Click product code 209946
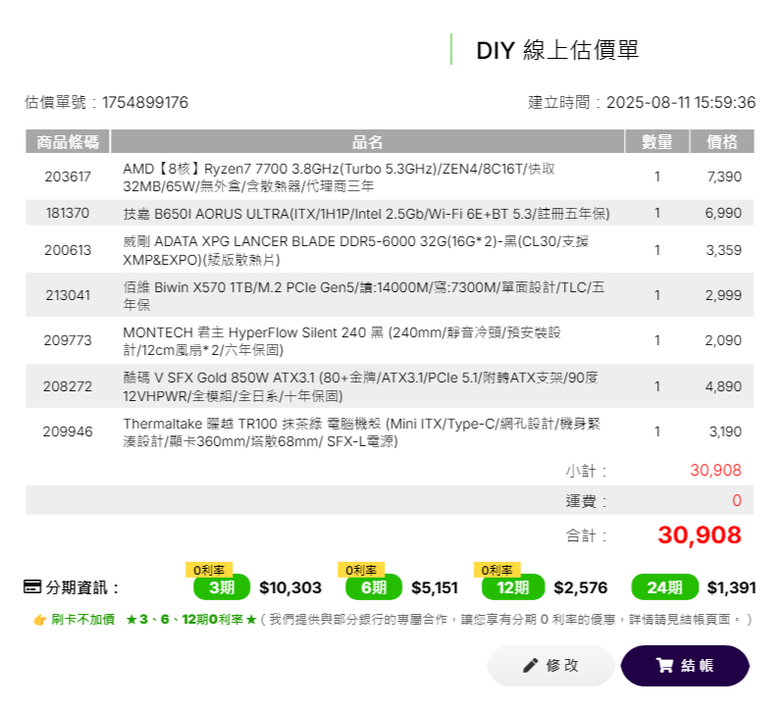Viewport: 780px width, 710px height. (x=68, y=431)
